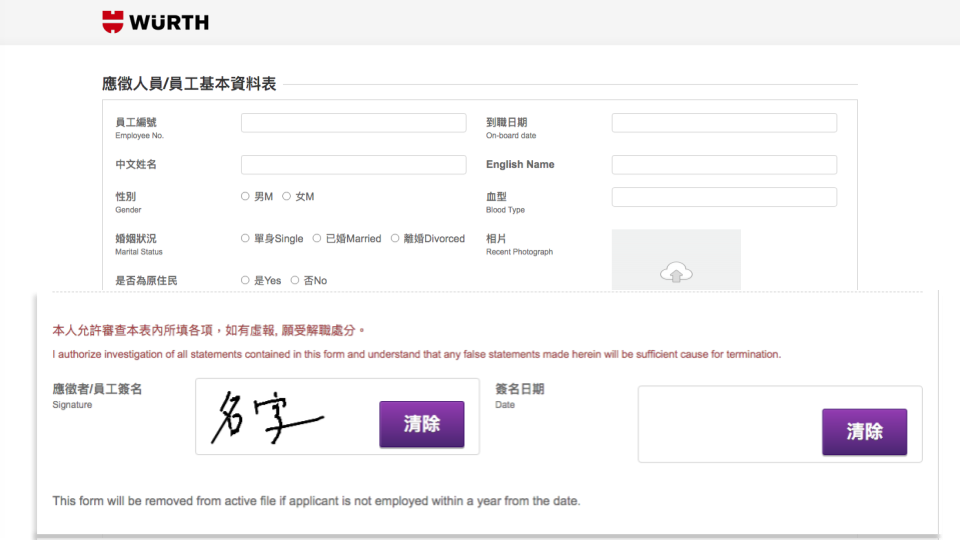Viewport: 960px width, 540px height.
Task: Click the Würth logo in header
Action: (x=155, y=21)
